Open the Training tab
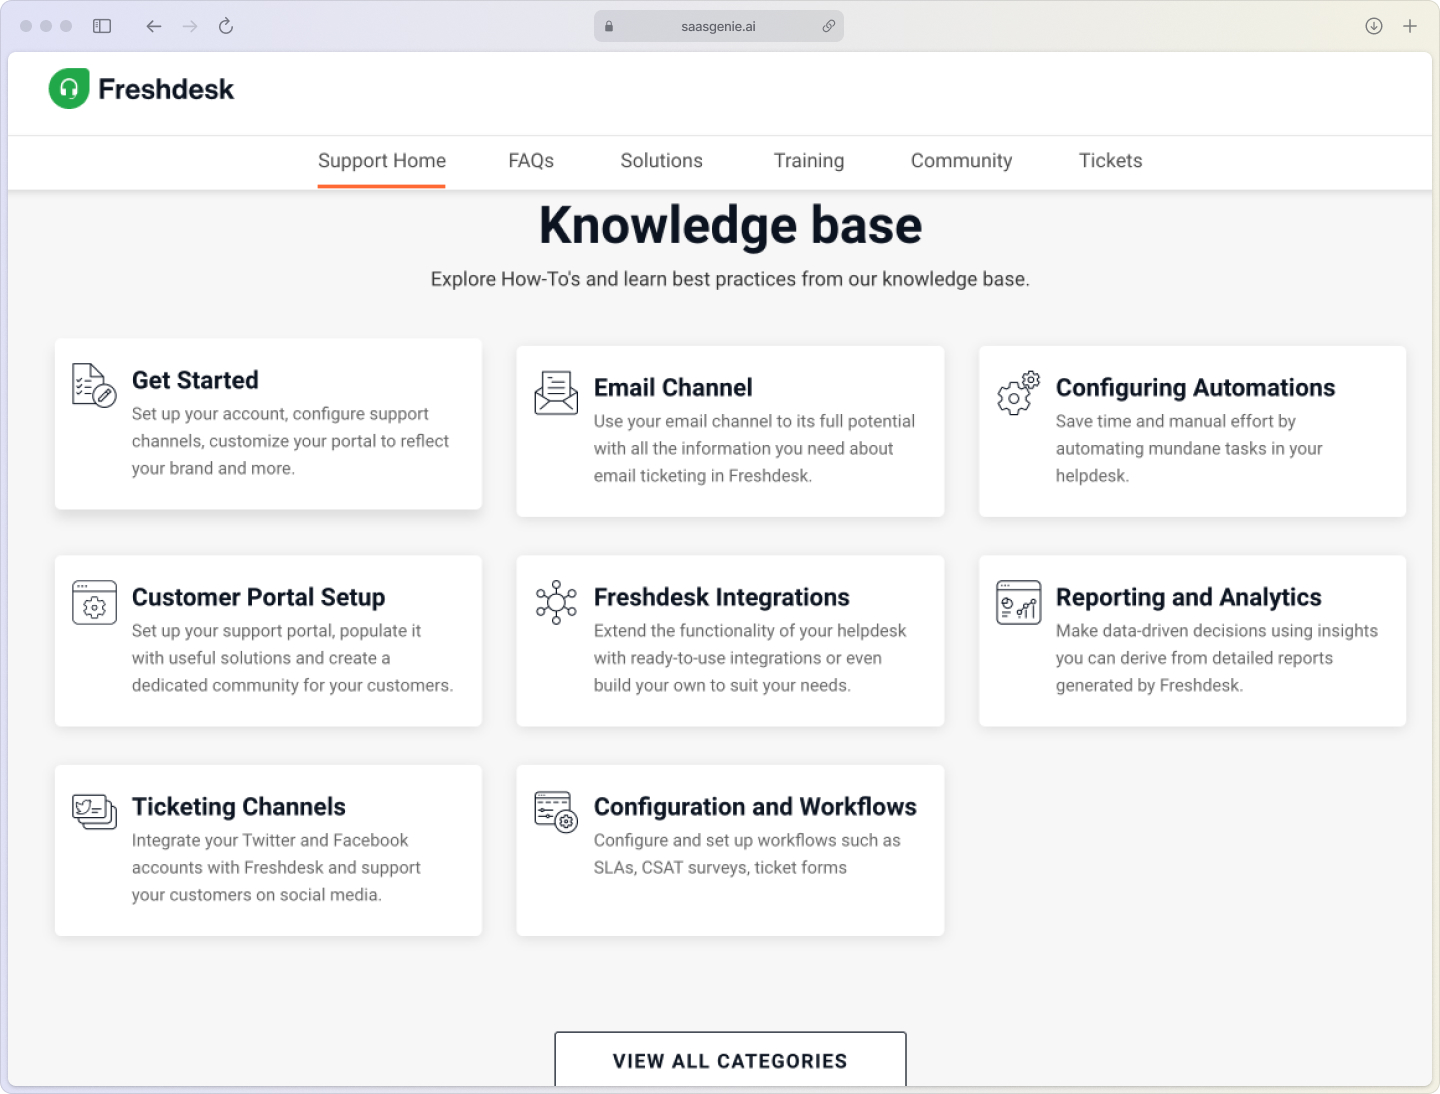The height and width of the screenshot is (1094, 1440). click(809, 161)
